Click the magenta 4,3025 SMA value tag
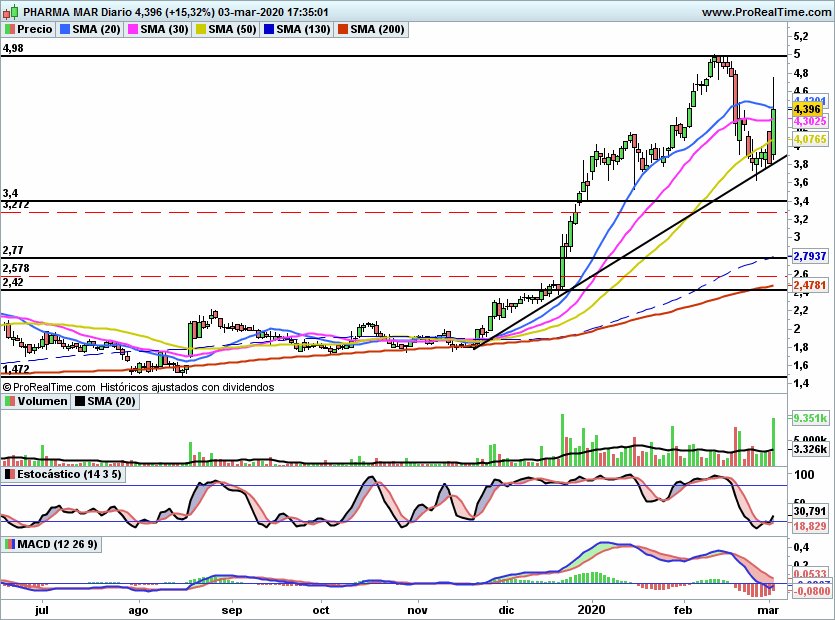Image resolution: width=835 pixels, height=620 pixels. click(x=809, y=121)
